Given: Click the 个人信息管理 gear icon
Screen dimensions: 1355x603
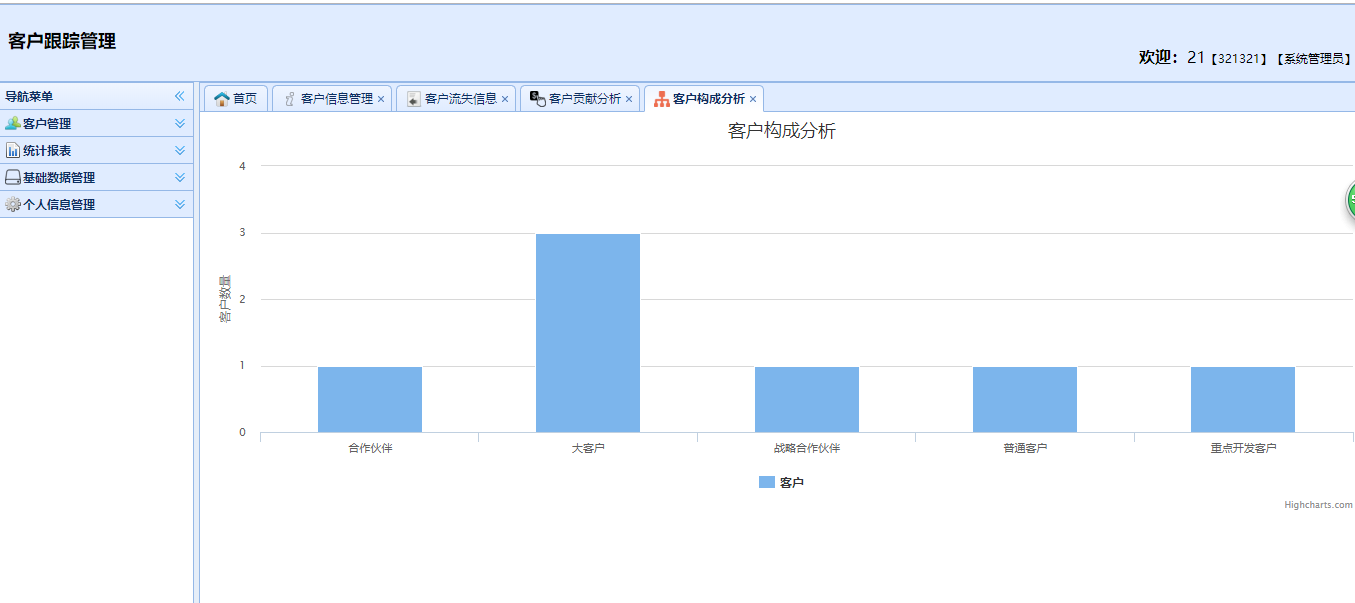Looking at the screenshot, I should pyautogui.click(x=13, y=205).
